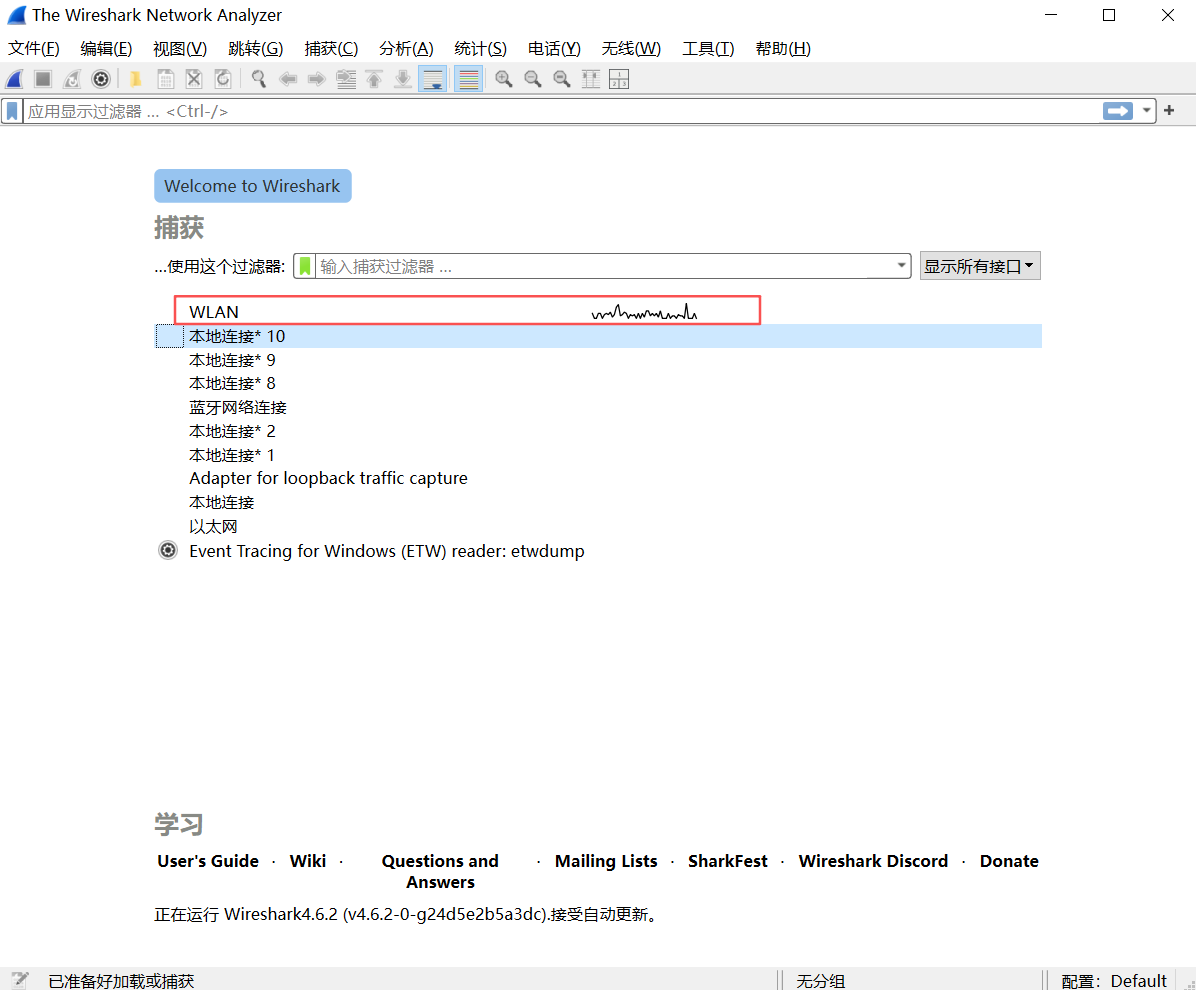Open the 分析(A) menu
Screen dimensions: 1196x990
(x=406, y=49)
